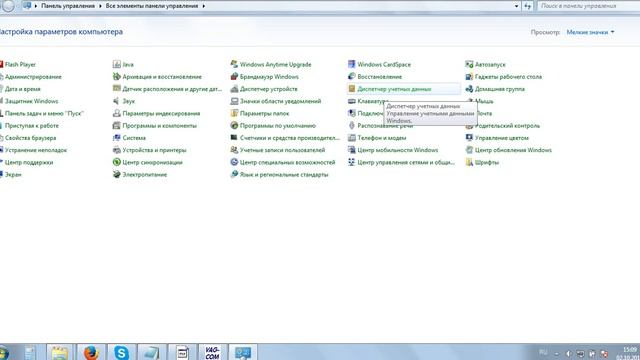Viewport: 640px width, 360px height.
Task: Open Windows Anytime Upgrade
Action: (x=271, y=64)
